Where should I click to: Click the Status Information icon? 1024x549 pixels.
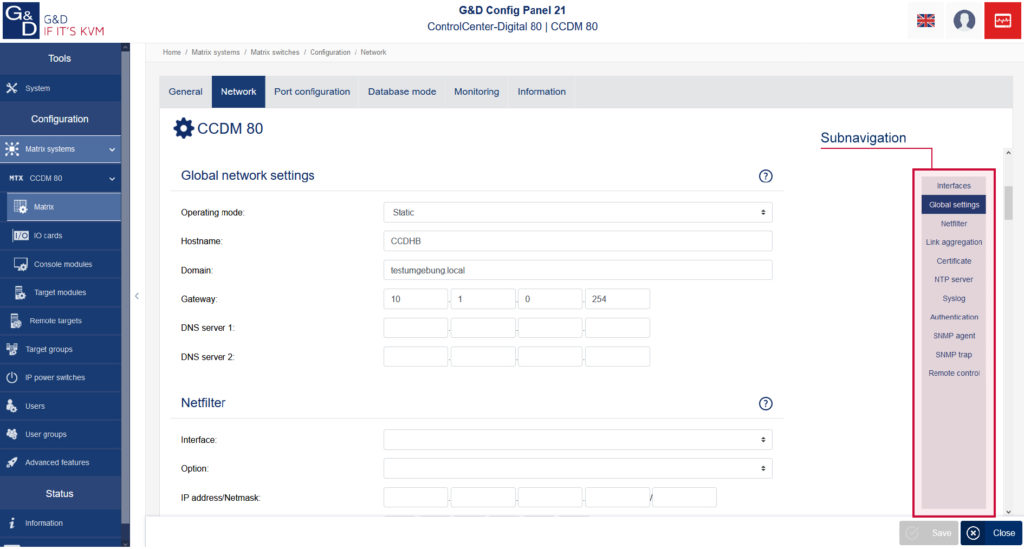pyautogui.click(x=12, y=523)
